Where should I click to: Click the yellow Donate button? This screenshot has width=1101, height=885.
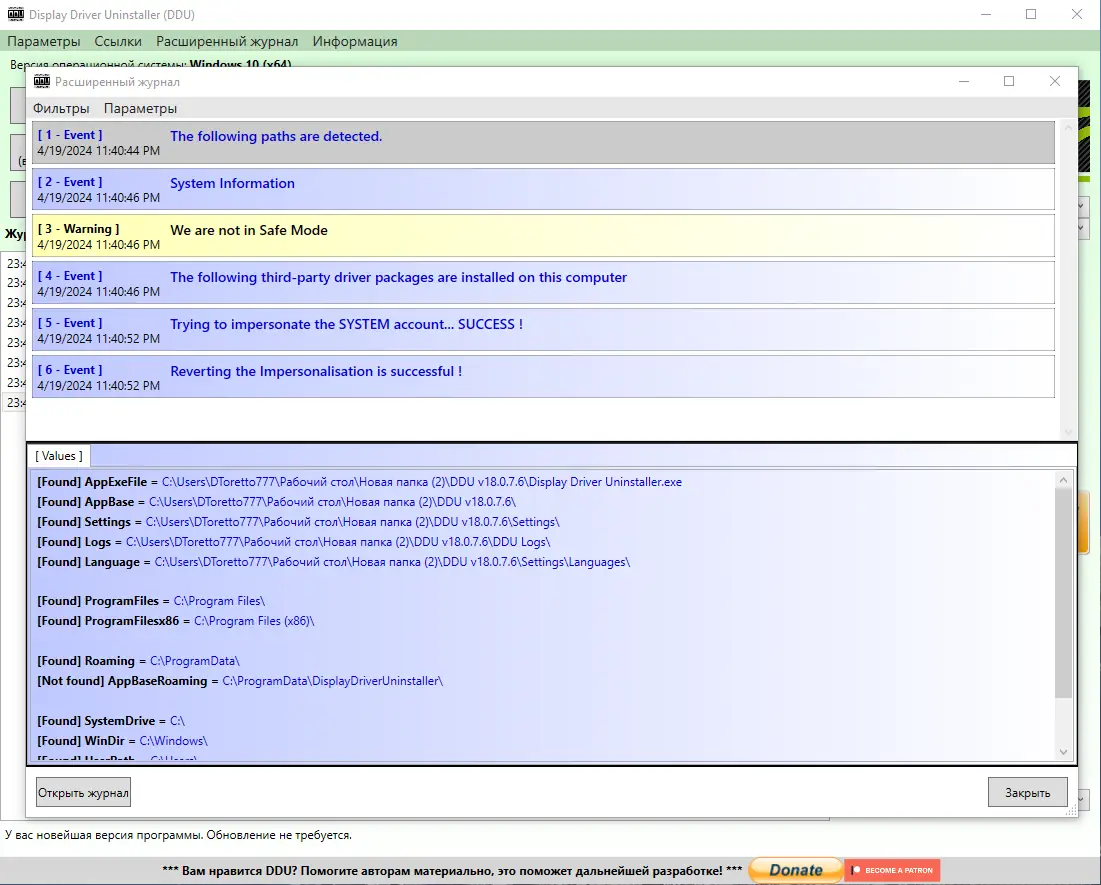tap(796, 870)
